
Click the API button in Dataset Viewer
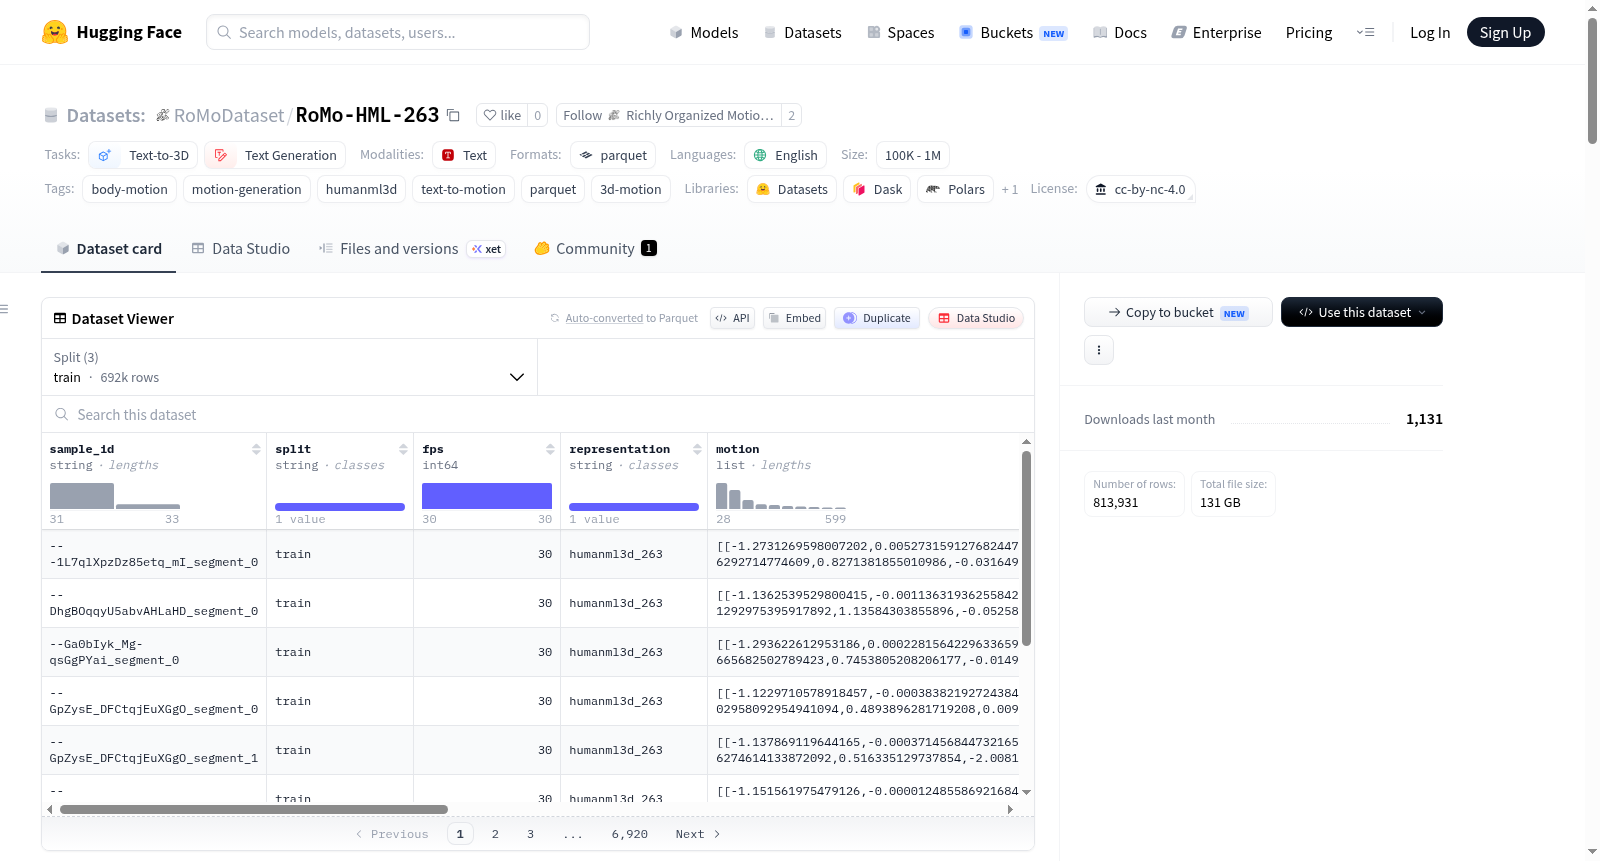tap(732, 318)
